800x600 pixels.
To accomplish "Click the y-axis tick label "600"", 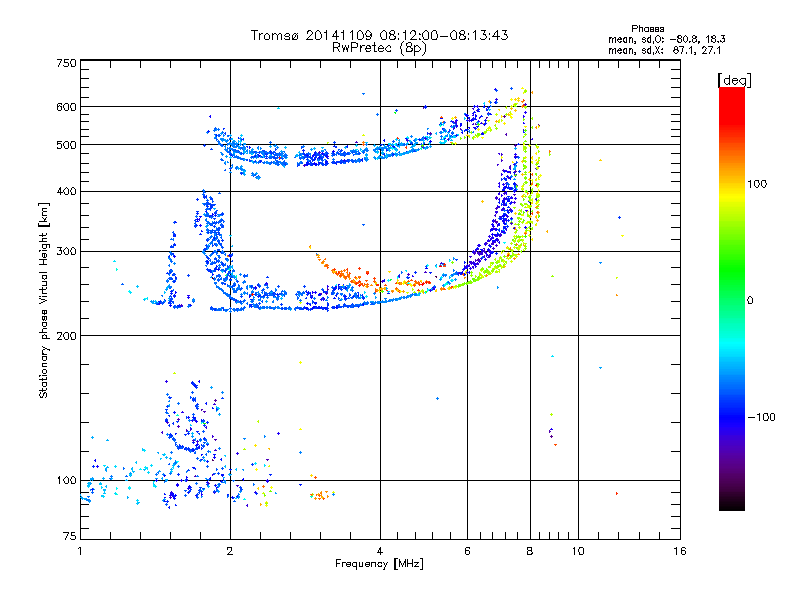I will click(x=66, y=107).
